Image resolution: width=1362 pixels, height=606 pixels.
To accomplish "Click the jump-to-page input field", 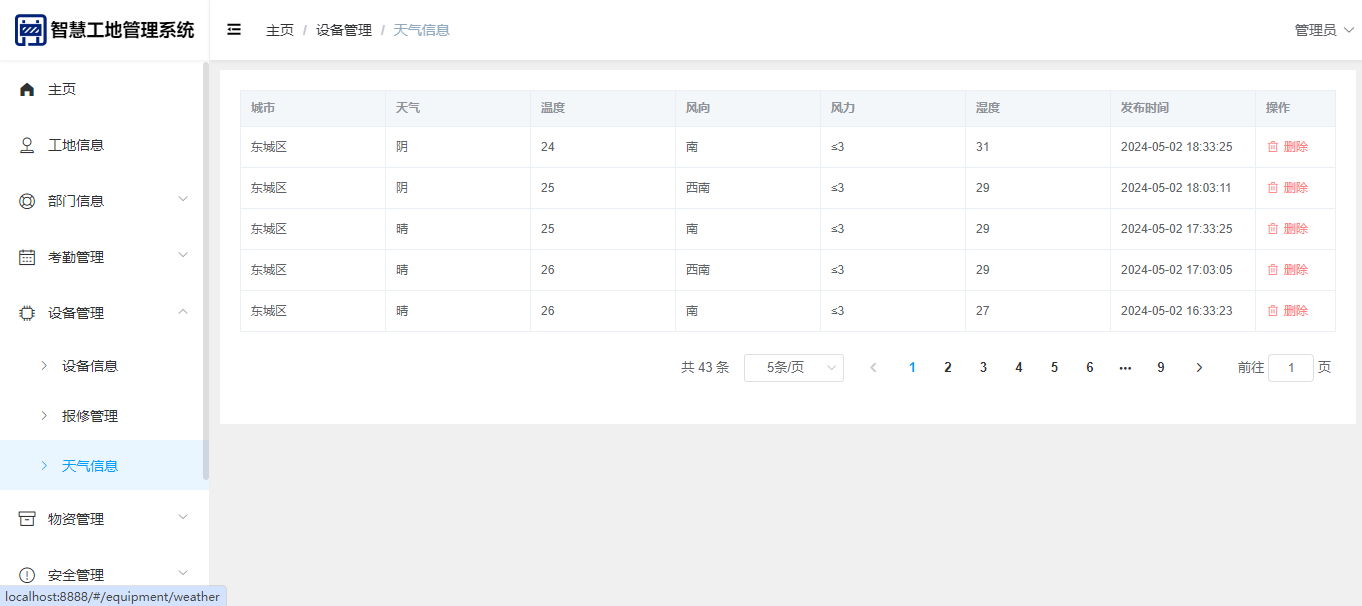I will (1290, 368).
